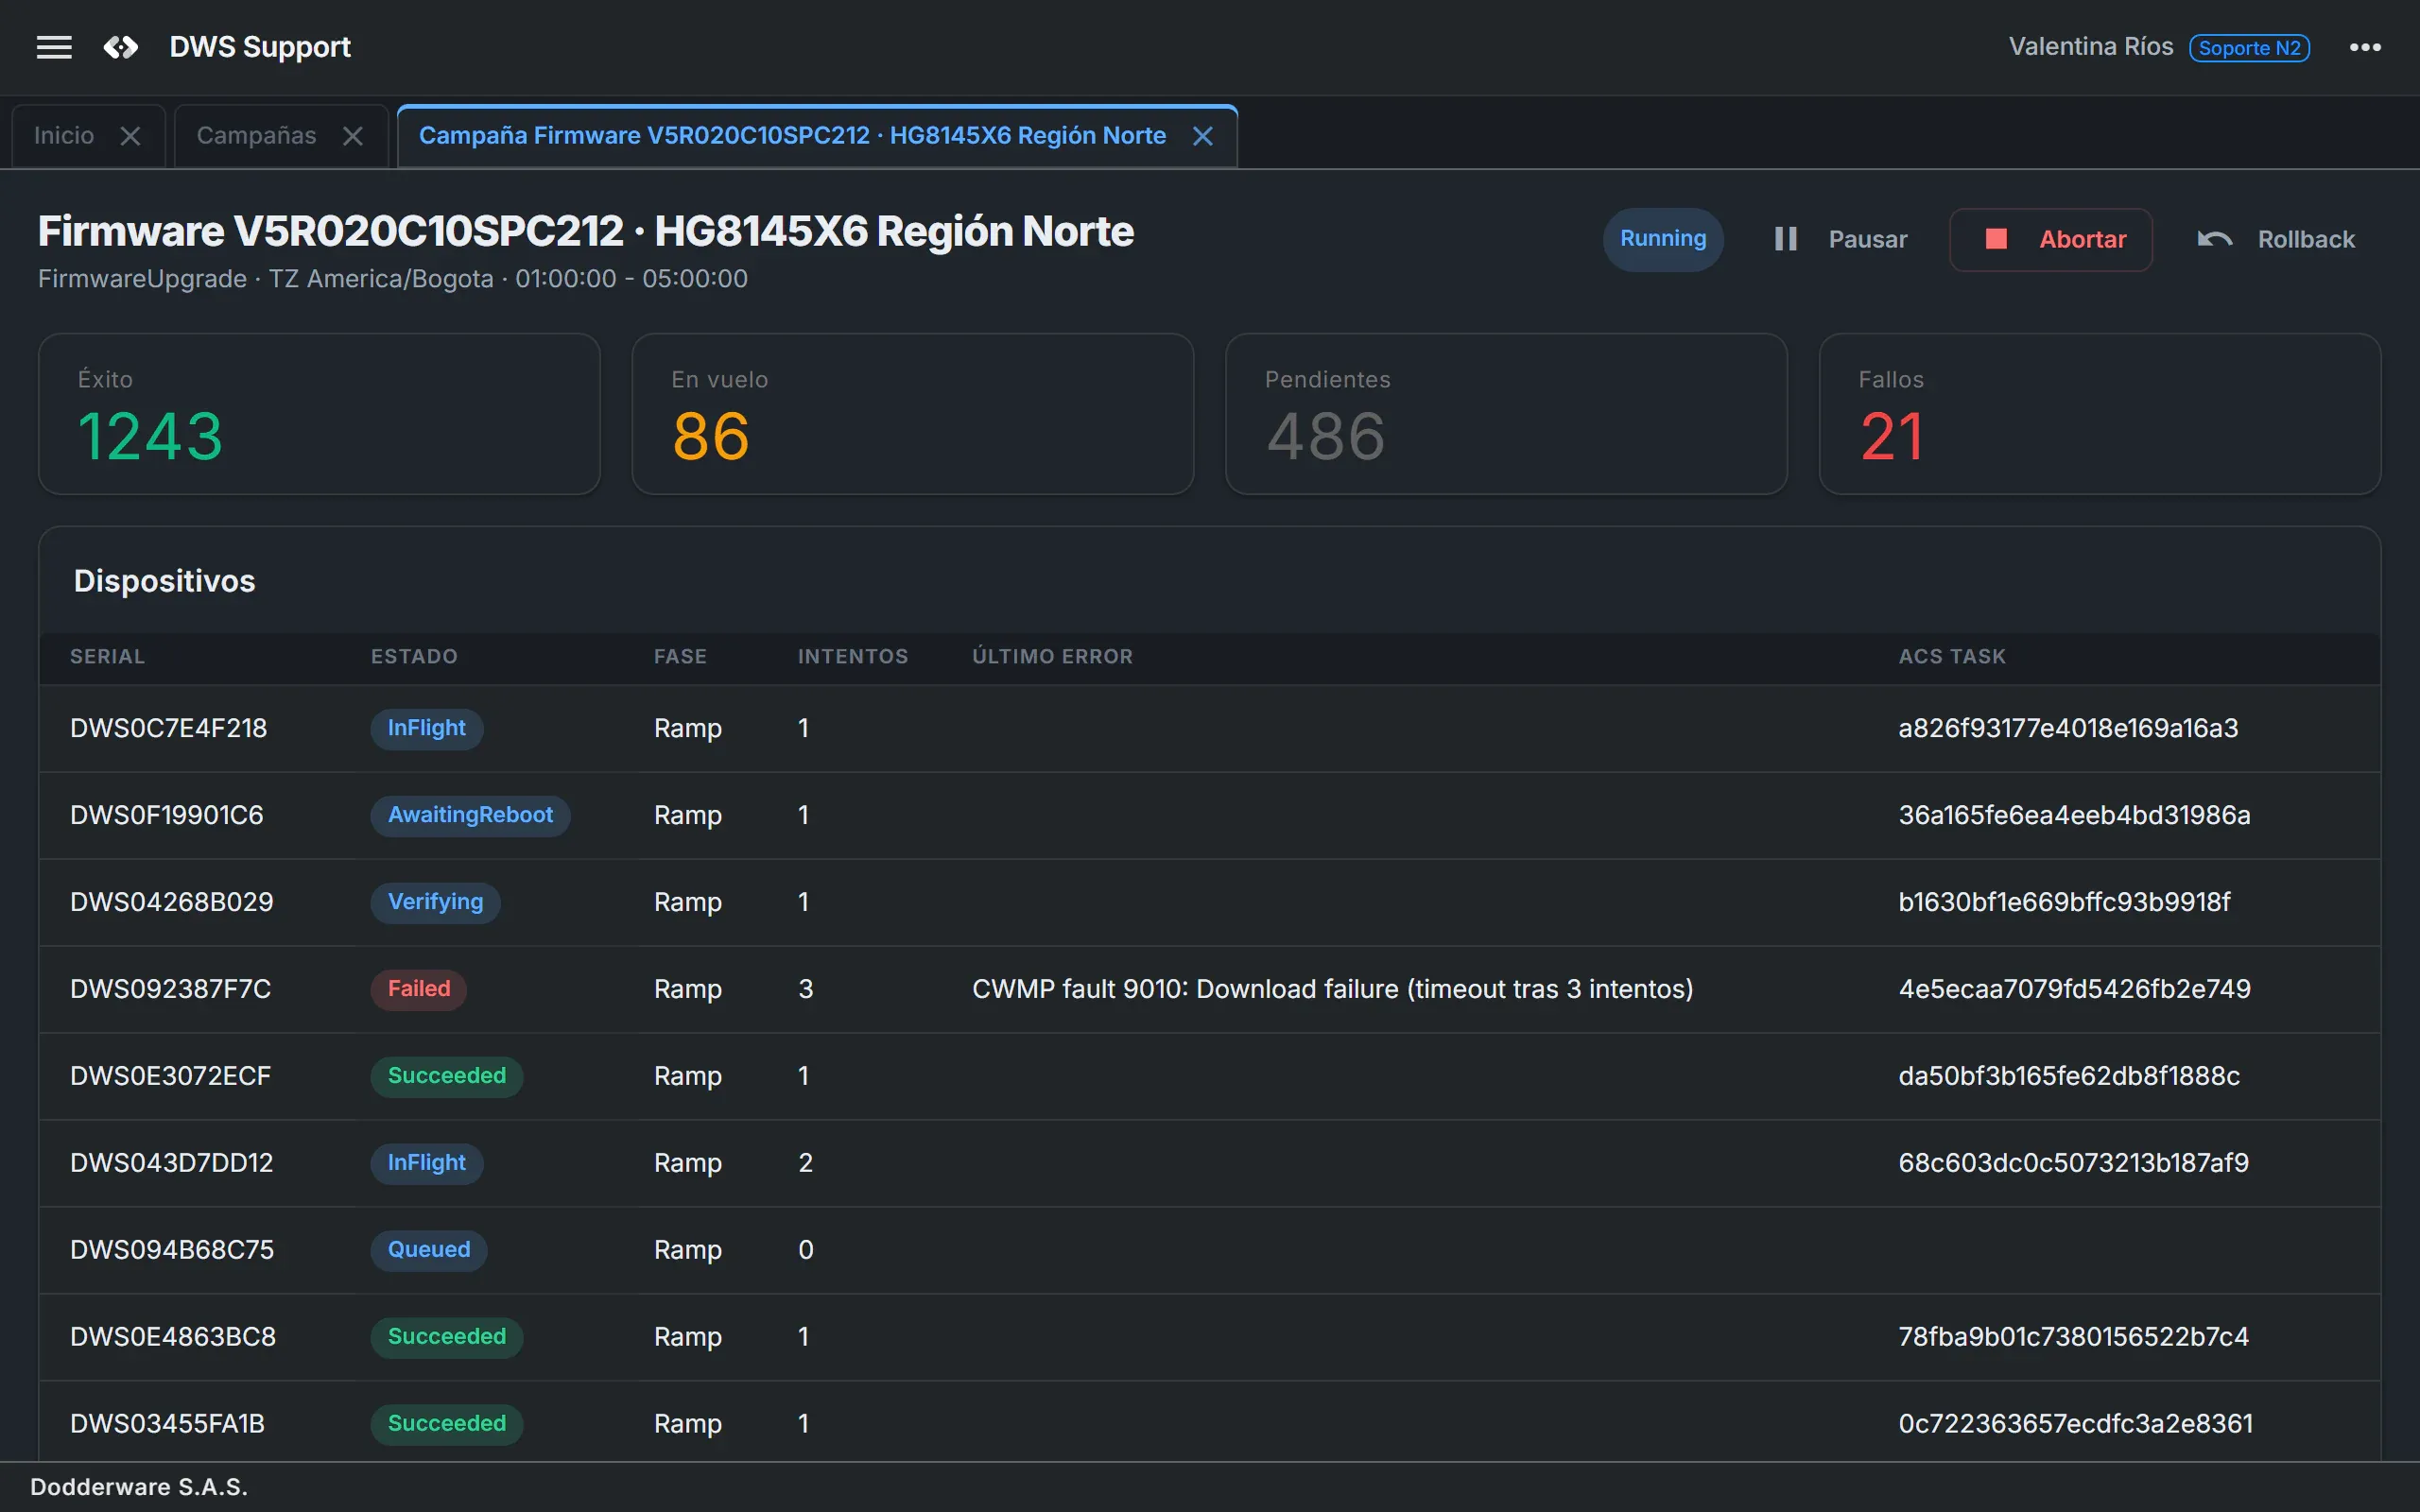The height and width of the screenshot is (1512, 2420).
Task: Trigger Rollback of the campaign
Action: (x=2276, y=240)
